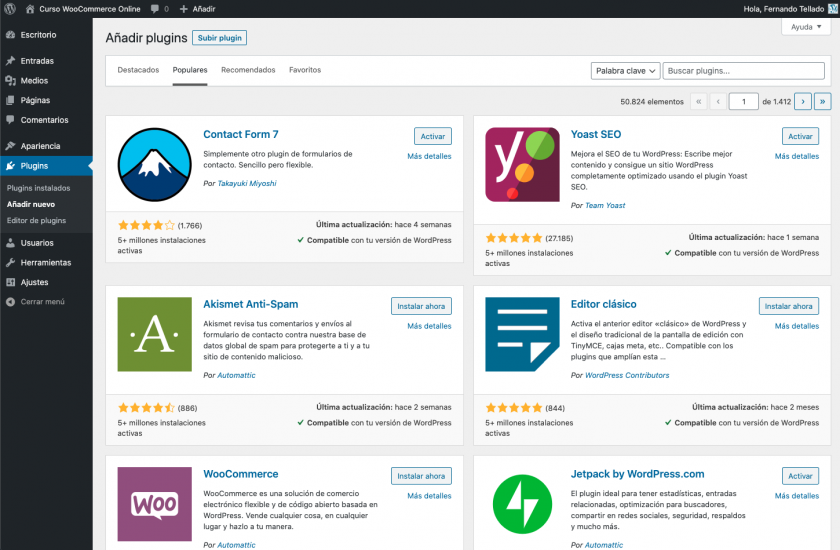Open the Palabra clave search type dropdown
The height and width of the screenshot is (550, 840).
click(x=625, y=71)
